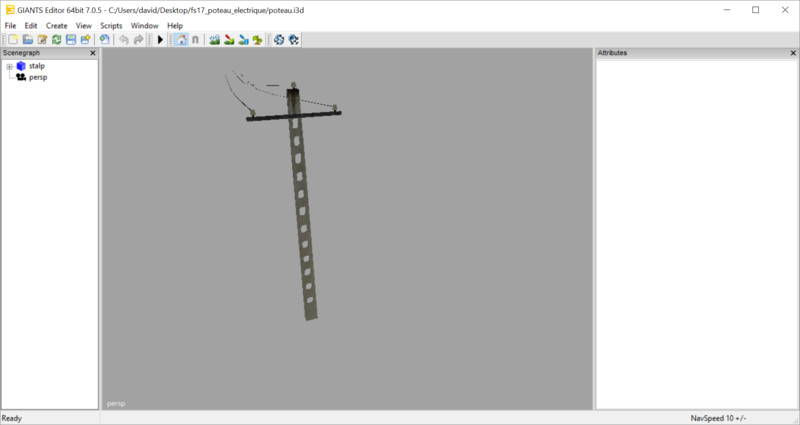Click the New file icon in toolbar
This screenshot has width=800, height=425.
point(13,40)
